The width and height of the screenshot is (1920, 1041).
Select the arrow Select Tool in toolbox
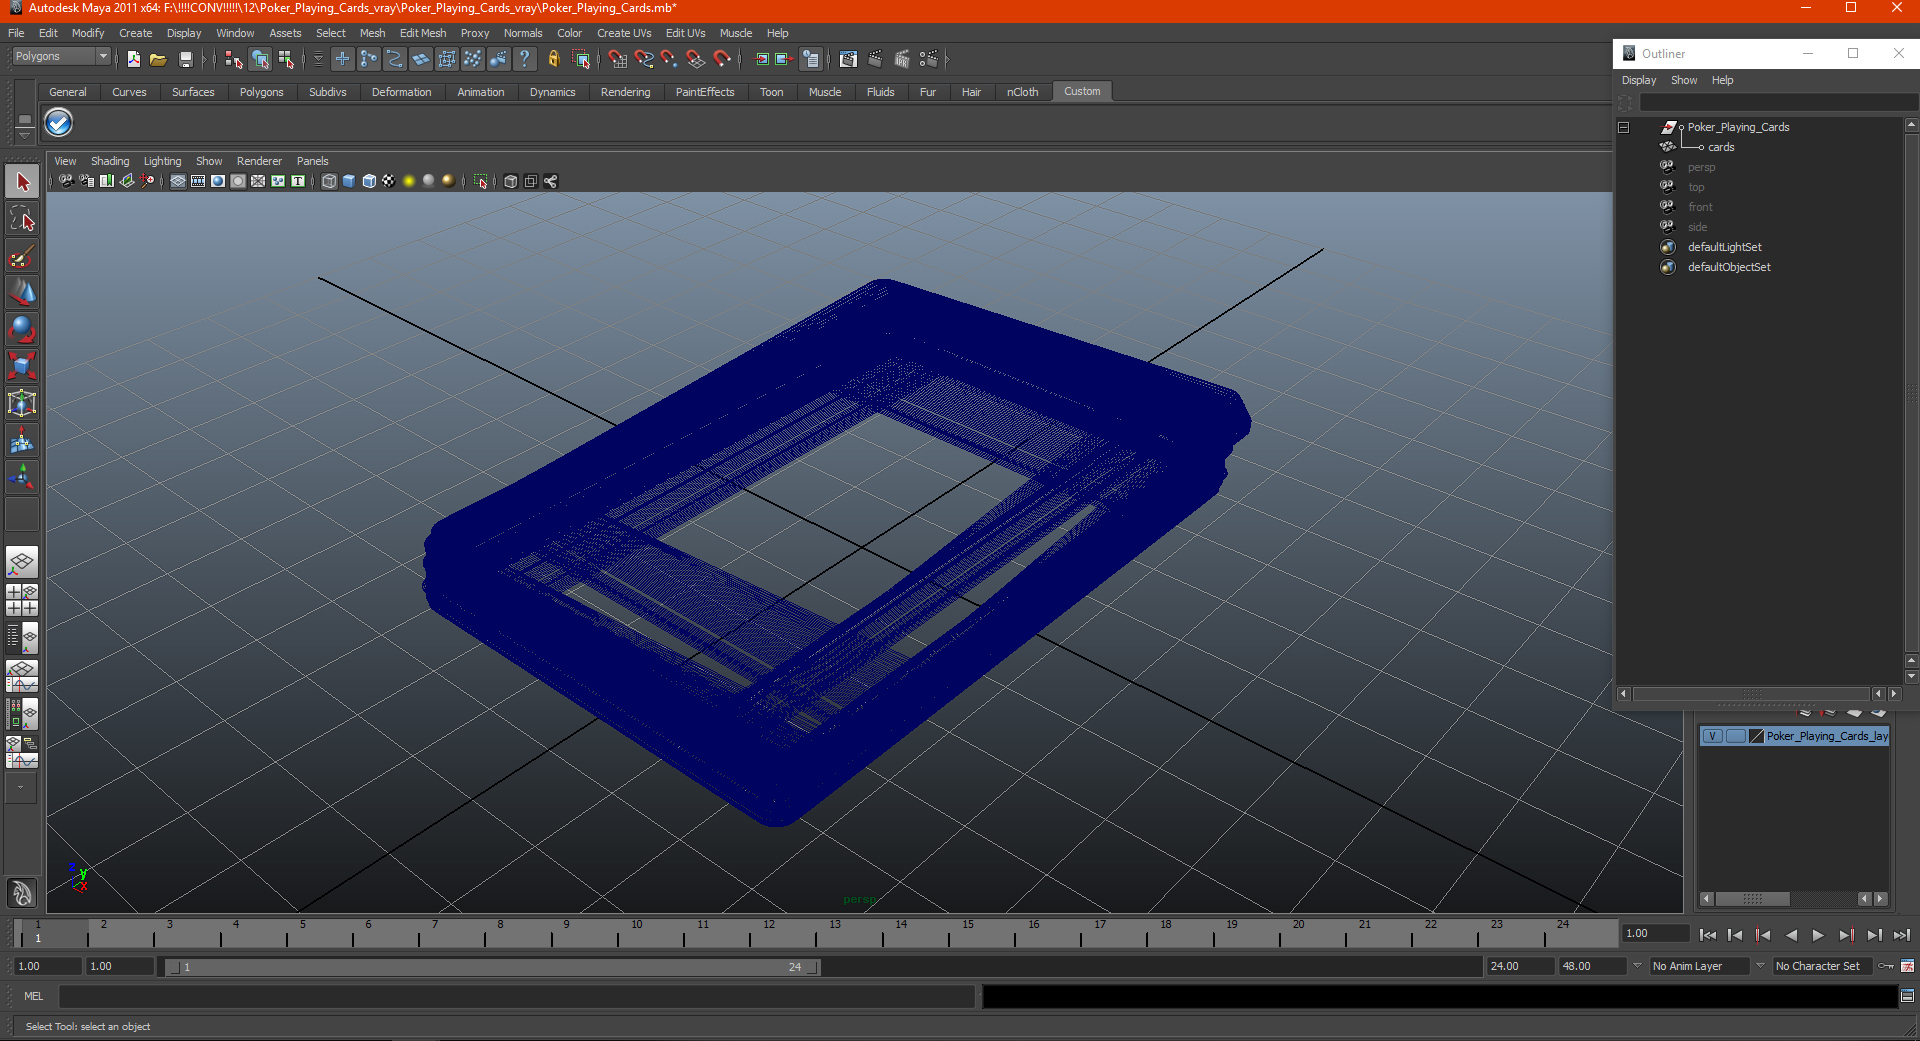point(22,182)
